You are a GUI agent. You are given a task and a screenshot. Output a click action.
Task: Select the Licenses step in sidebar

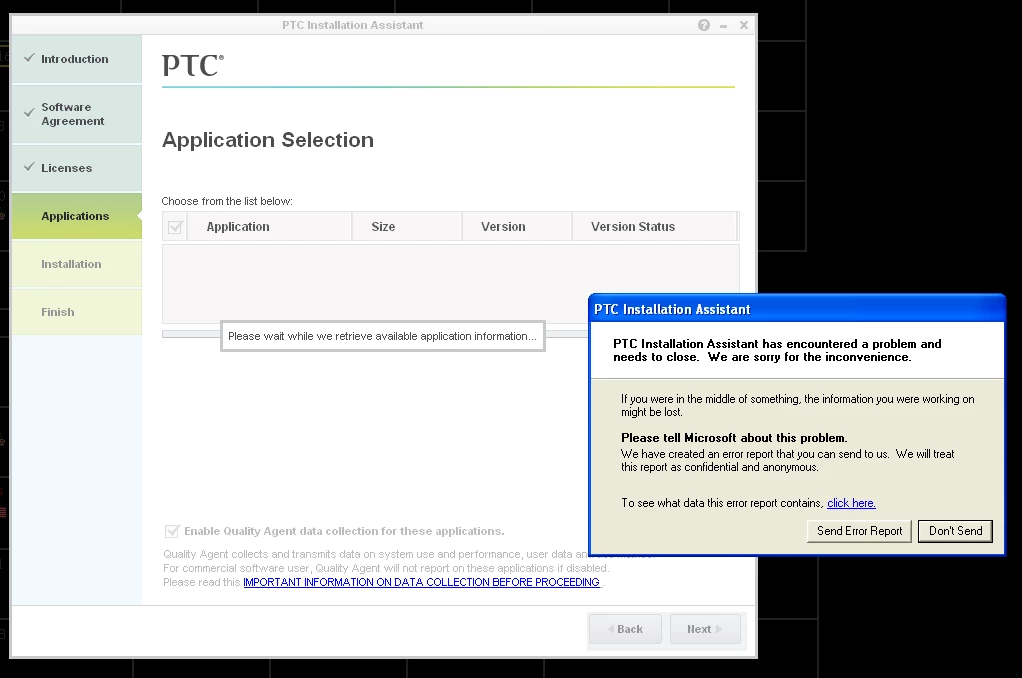77,168
